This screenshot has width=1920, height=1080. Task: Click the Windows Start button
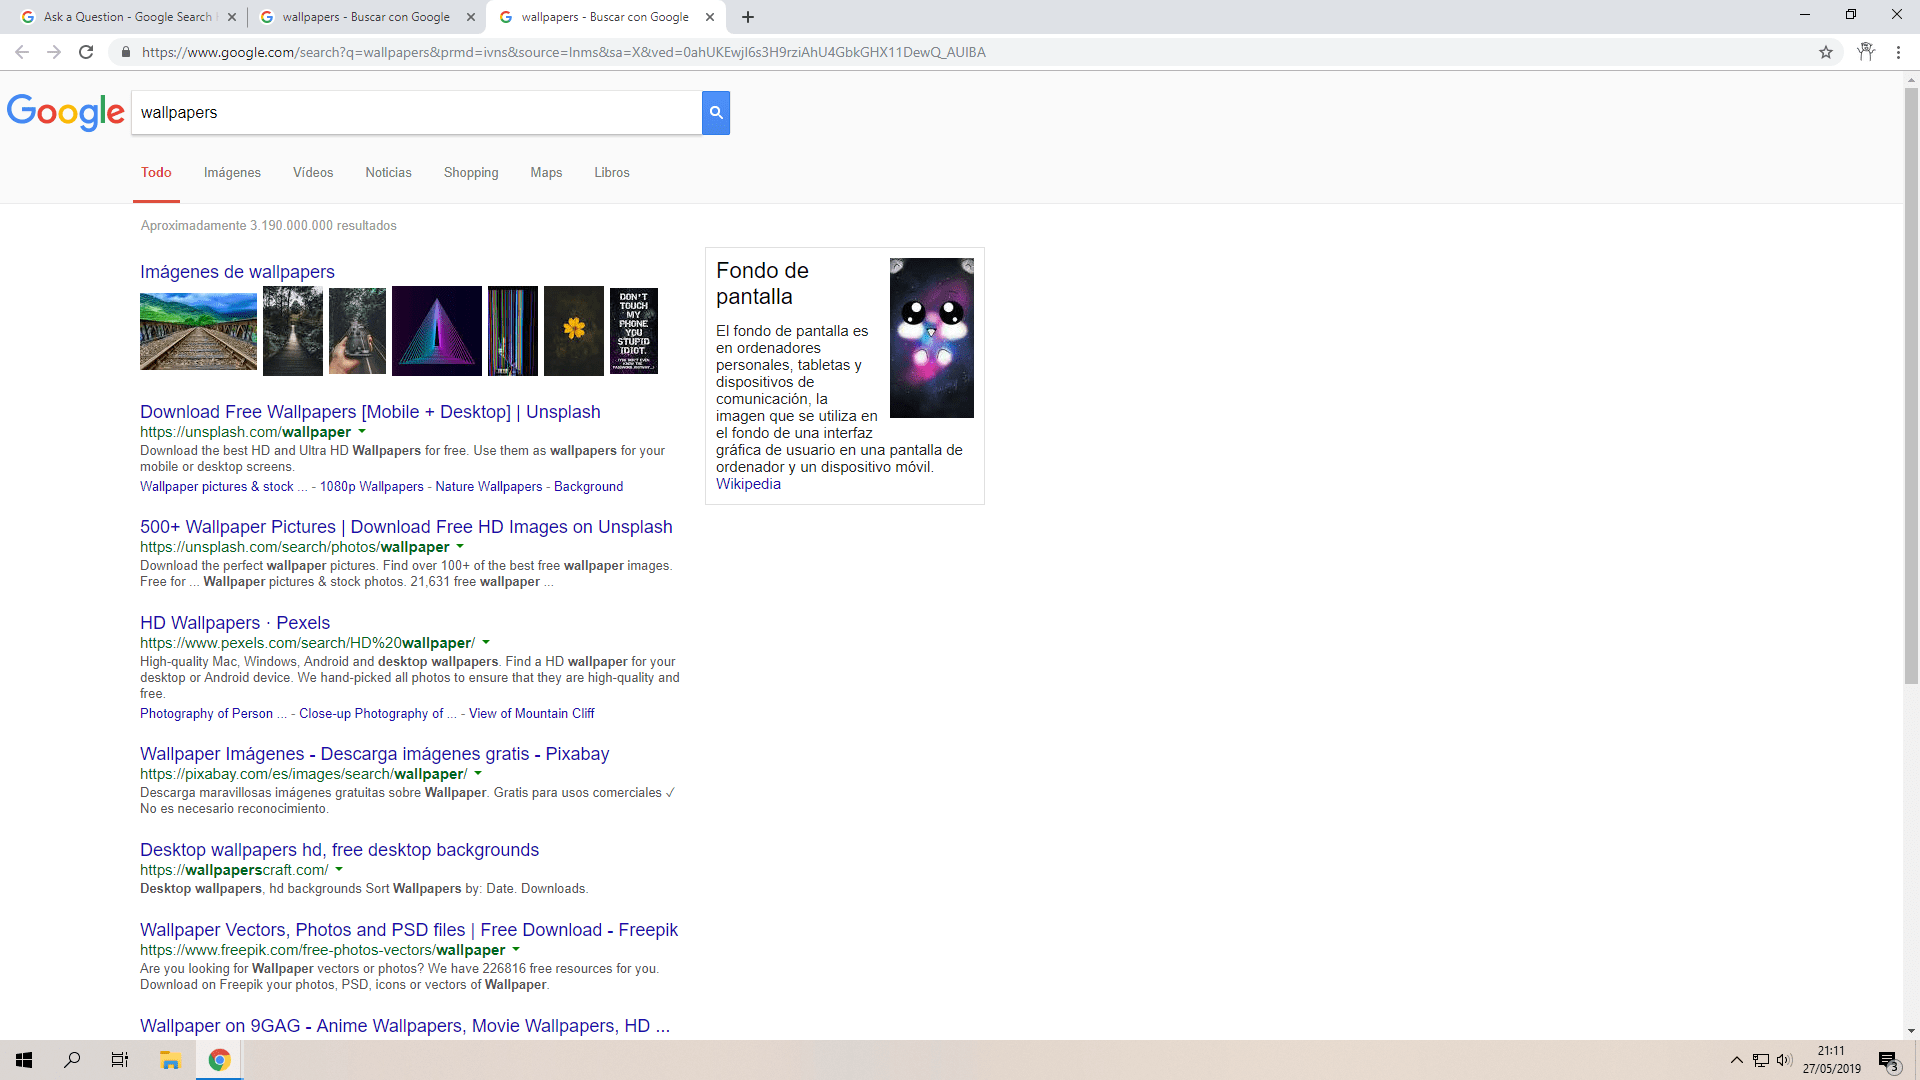(23, 1059)
